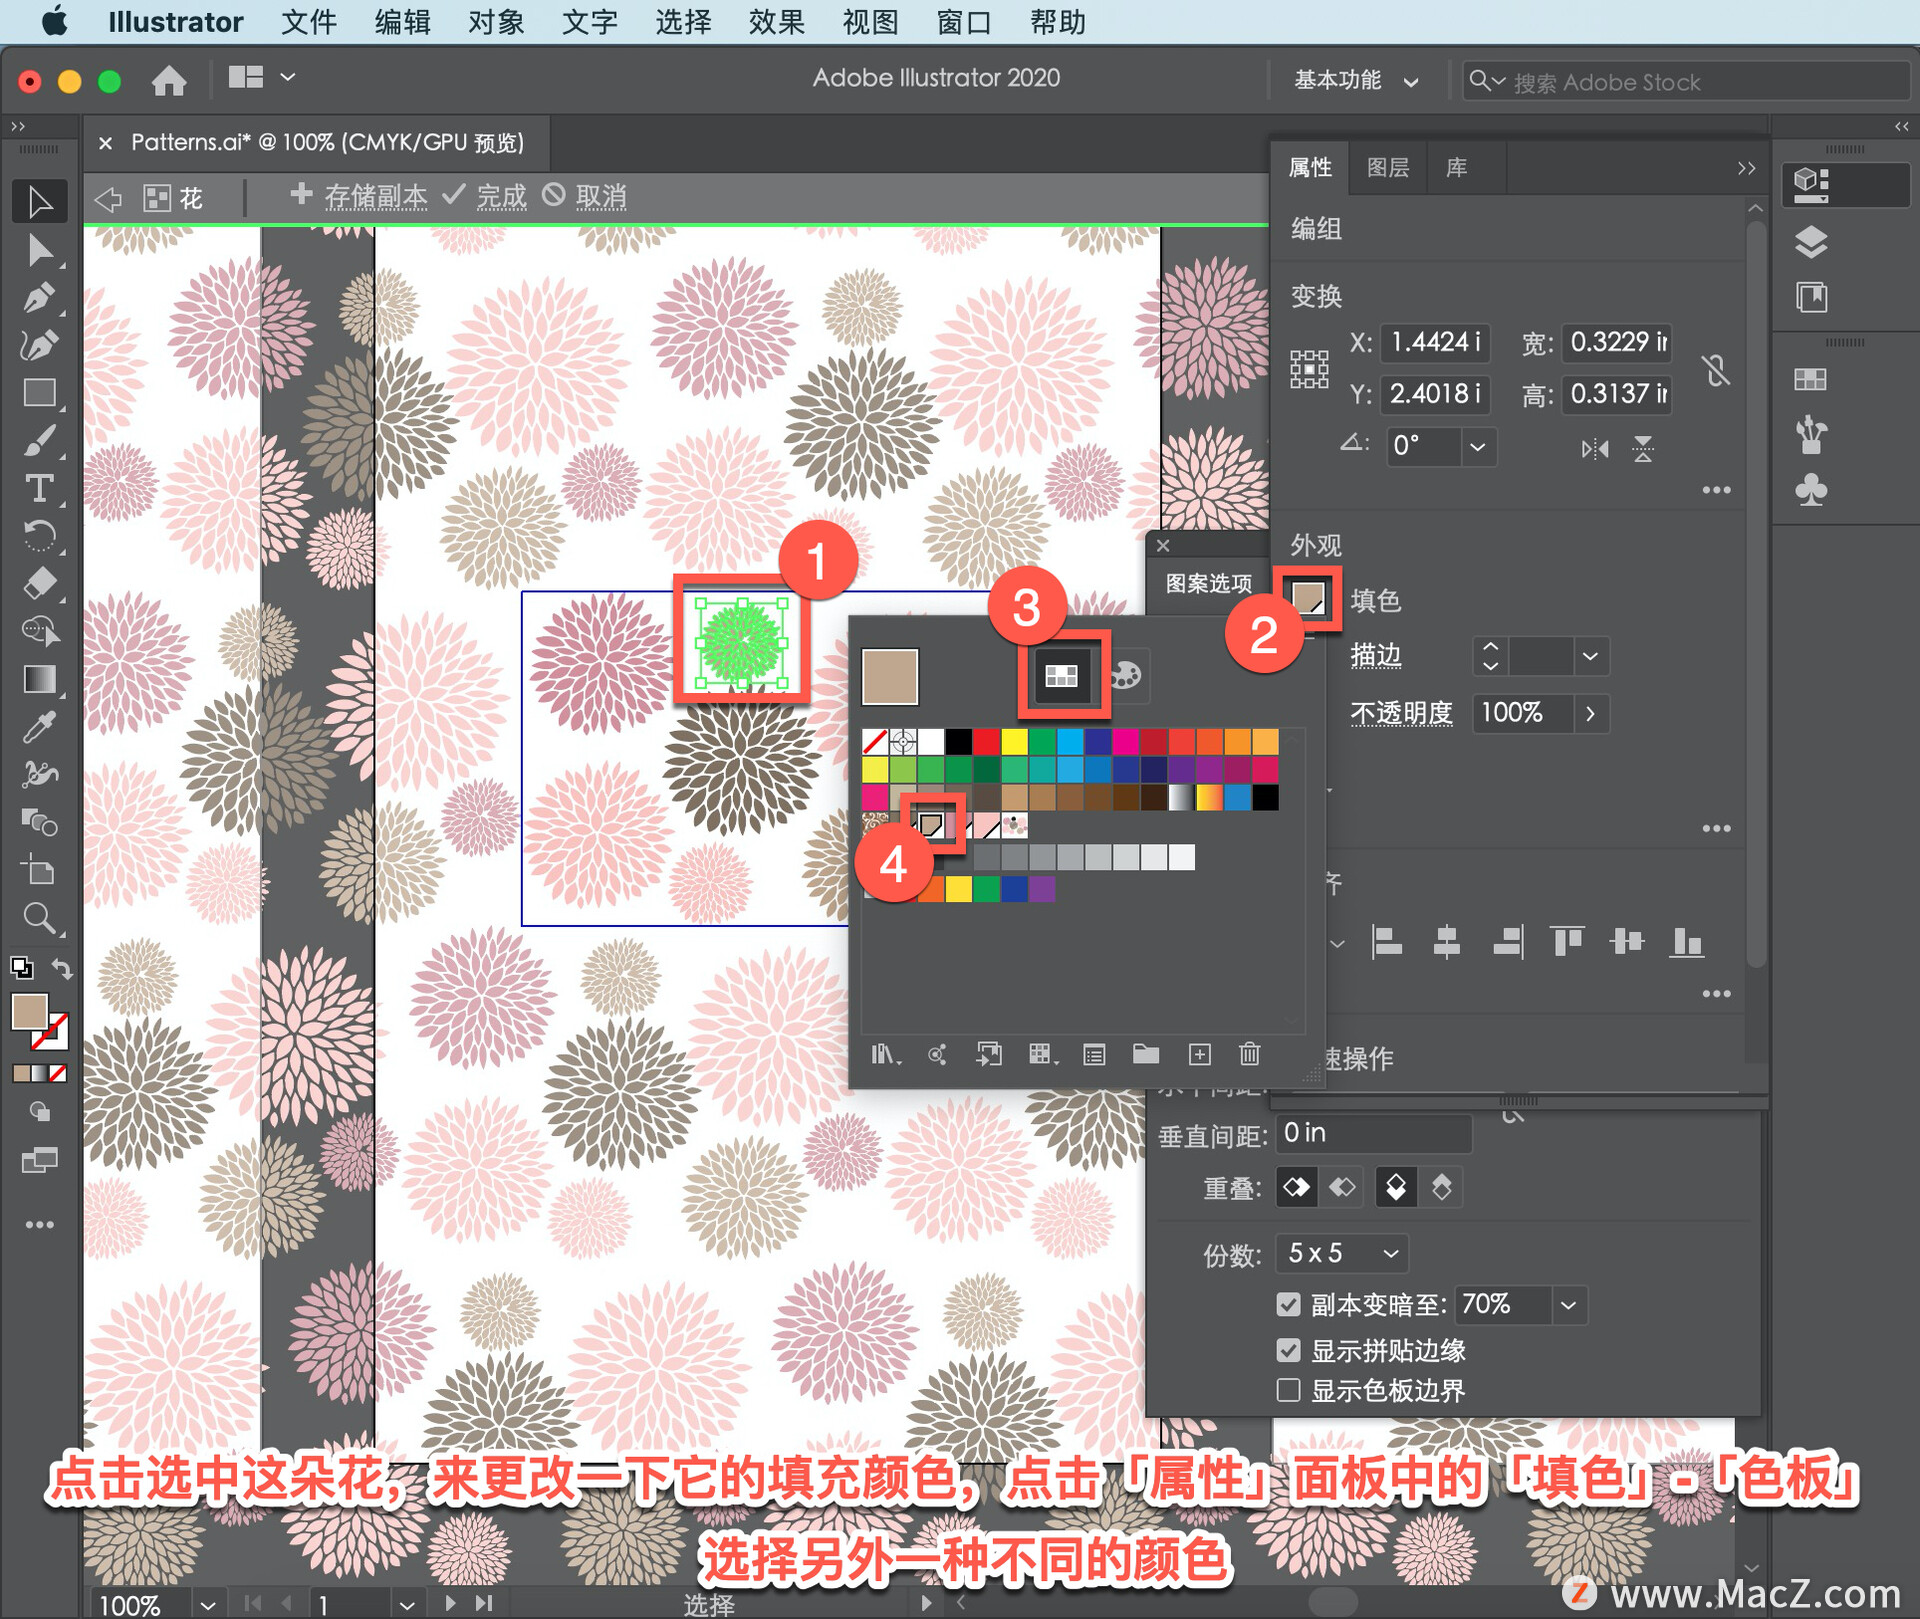Open the Symbols panel club icon

[1811, 490]
